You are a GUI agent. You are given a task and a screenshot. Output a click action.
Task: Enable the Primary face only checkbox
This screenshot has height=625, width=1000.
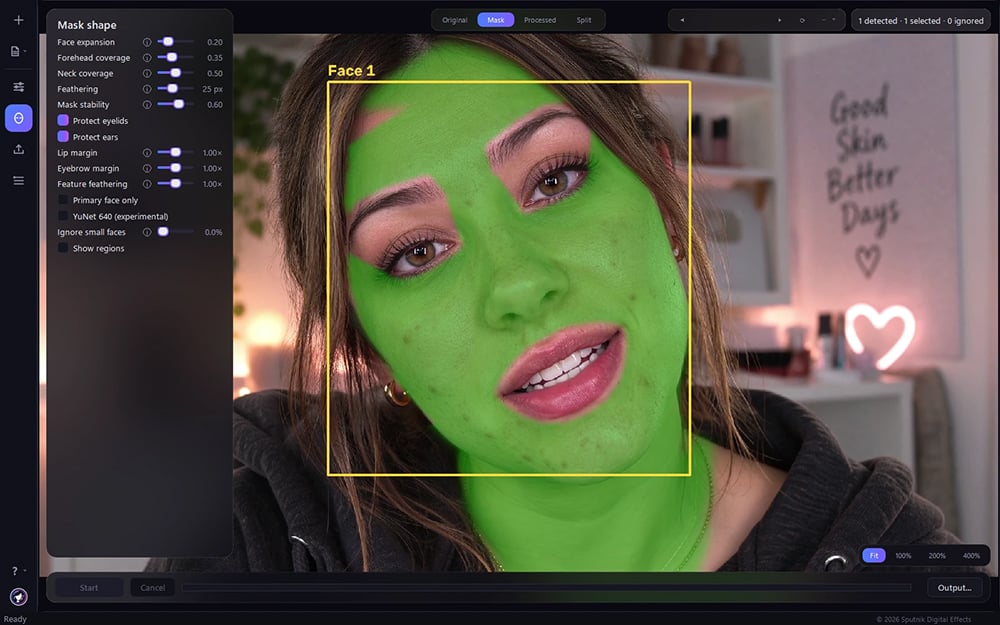point(63,200)
